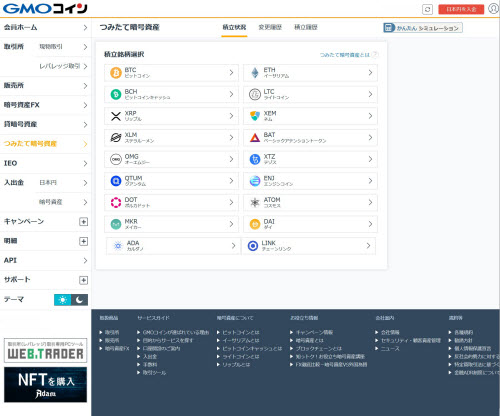Image resolution: width=500 pixels, height=416 pixels.
Task: Click the MKR Maker icon
Action: 116,224
